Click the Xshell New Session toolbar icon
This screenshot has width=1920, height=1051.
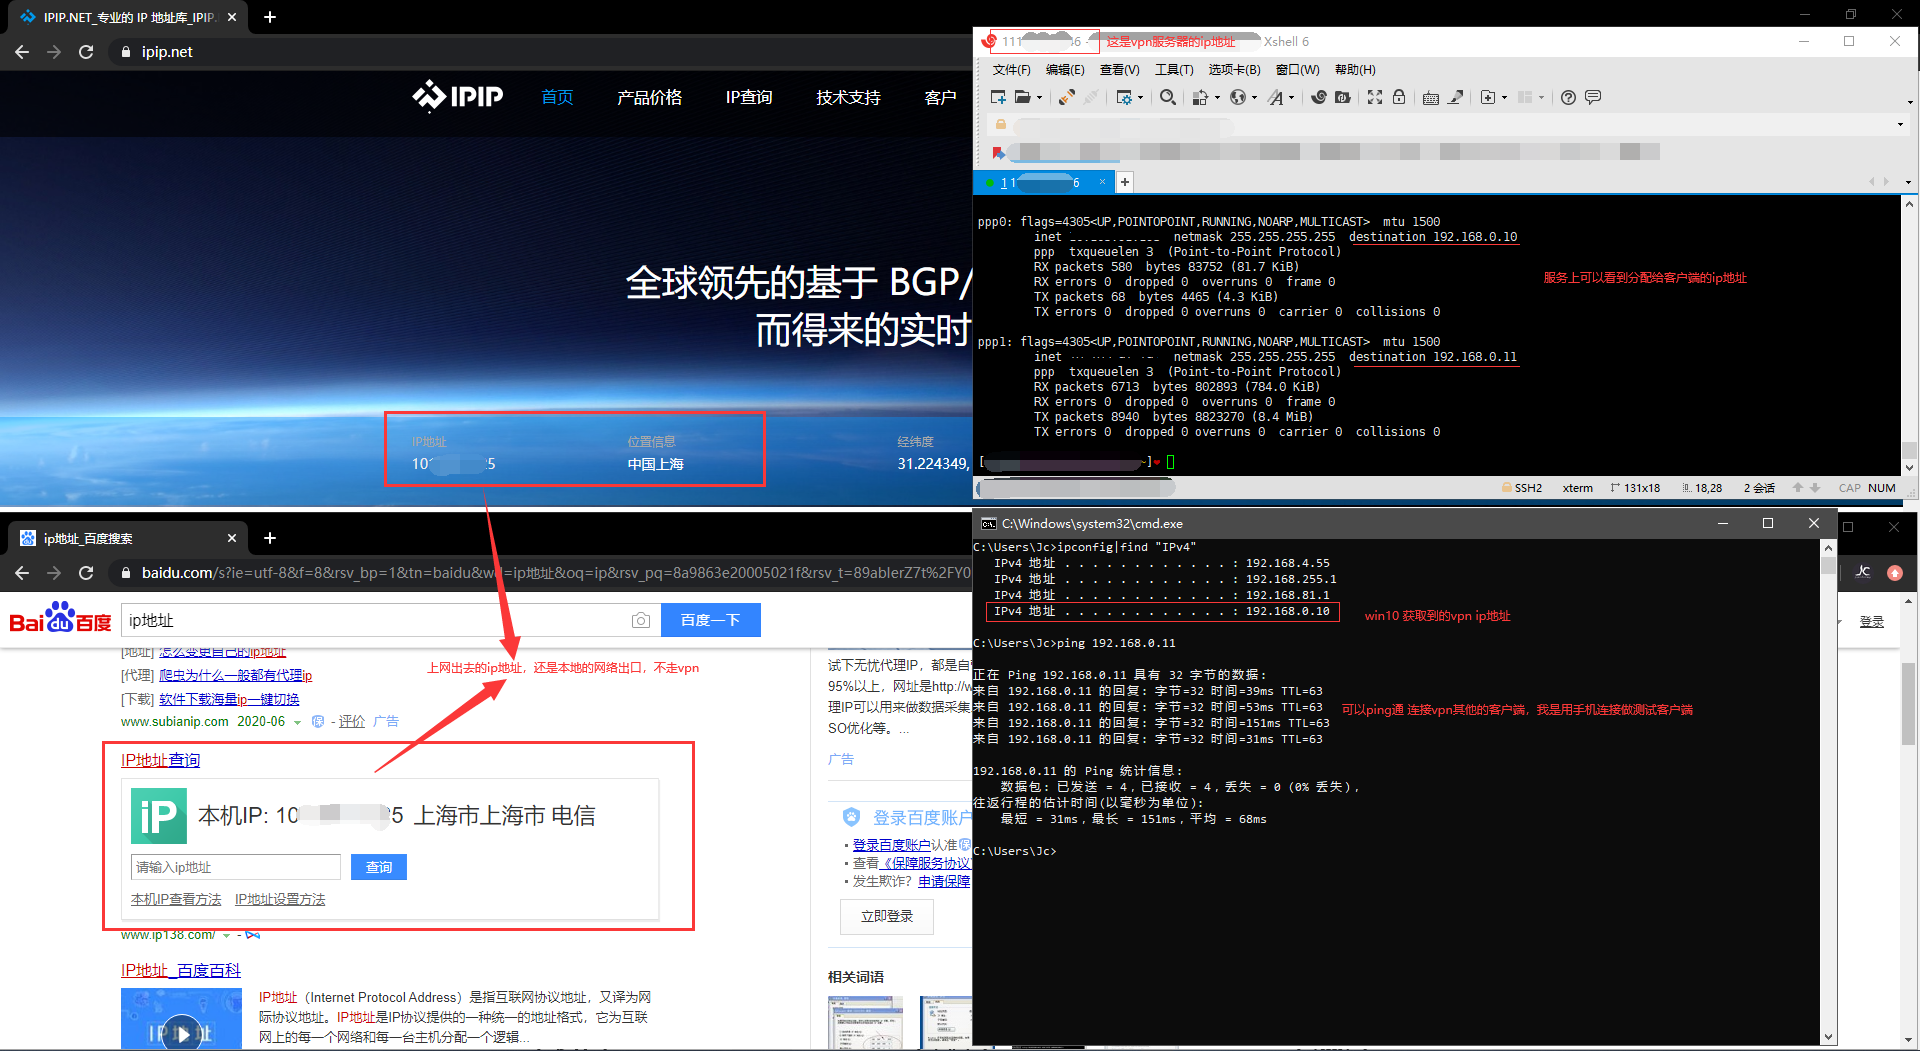tap(998, 97)
